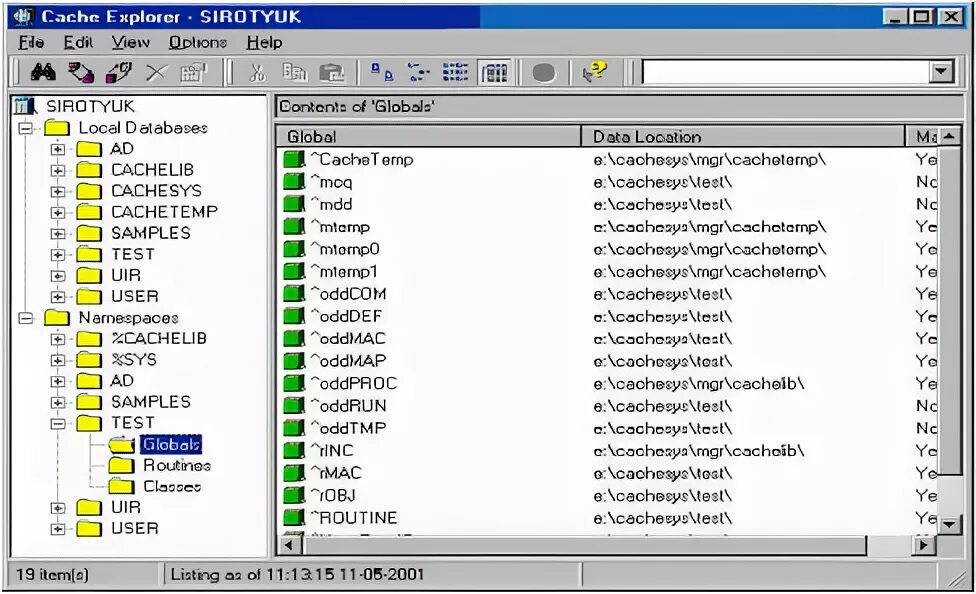
Task: Select the Routines tree item
Action: tap(177, 465)
